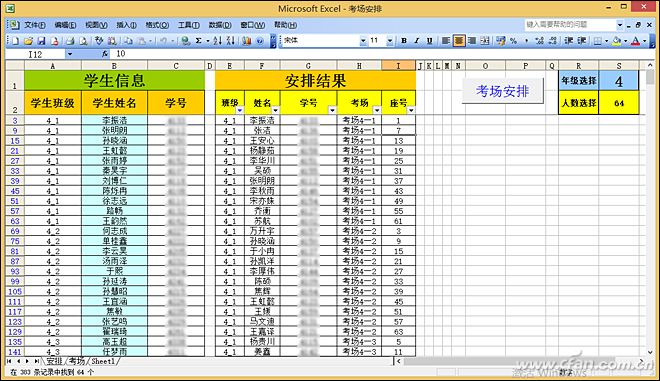Apply the Percent style format
660x381 pixels.
[514, 41]
